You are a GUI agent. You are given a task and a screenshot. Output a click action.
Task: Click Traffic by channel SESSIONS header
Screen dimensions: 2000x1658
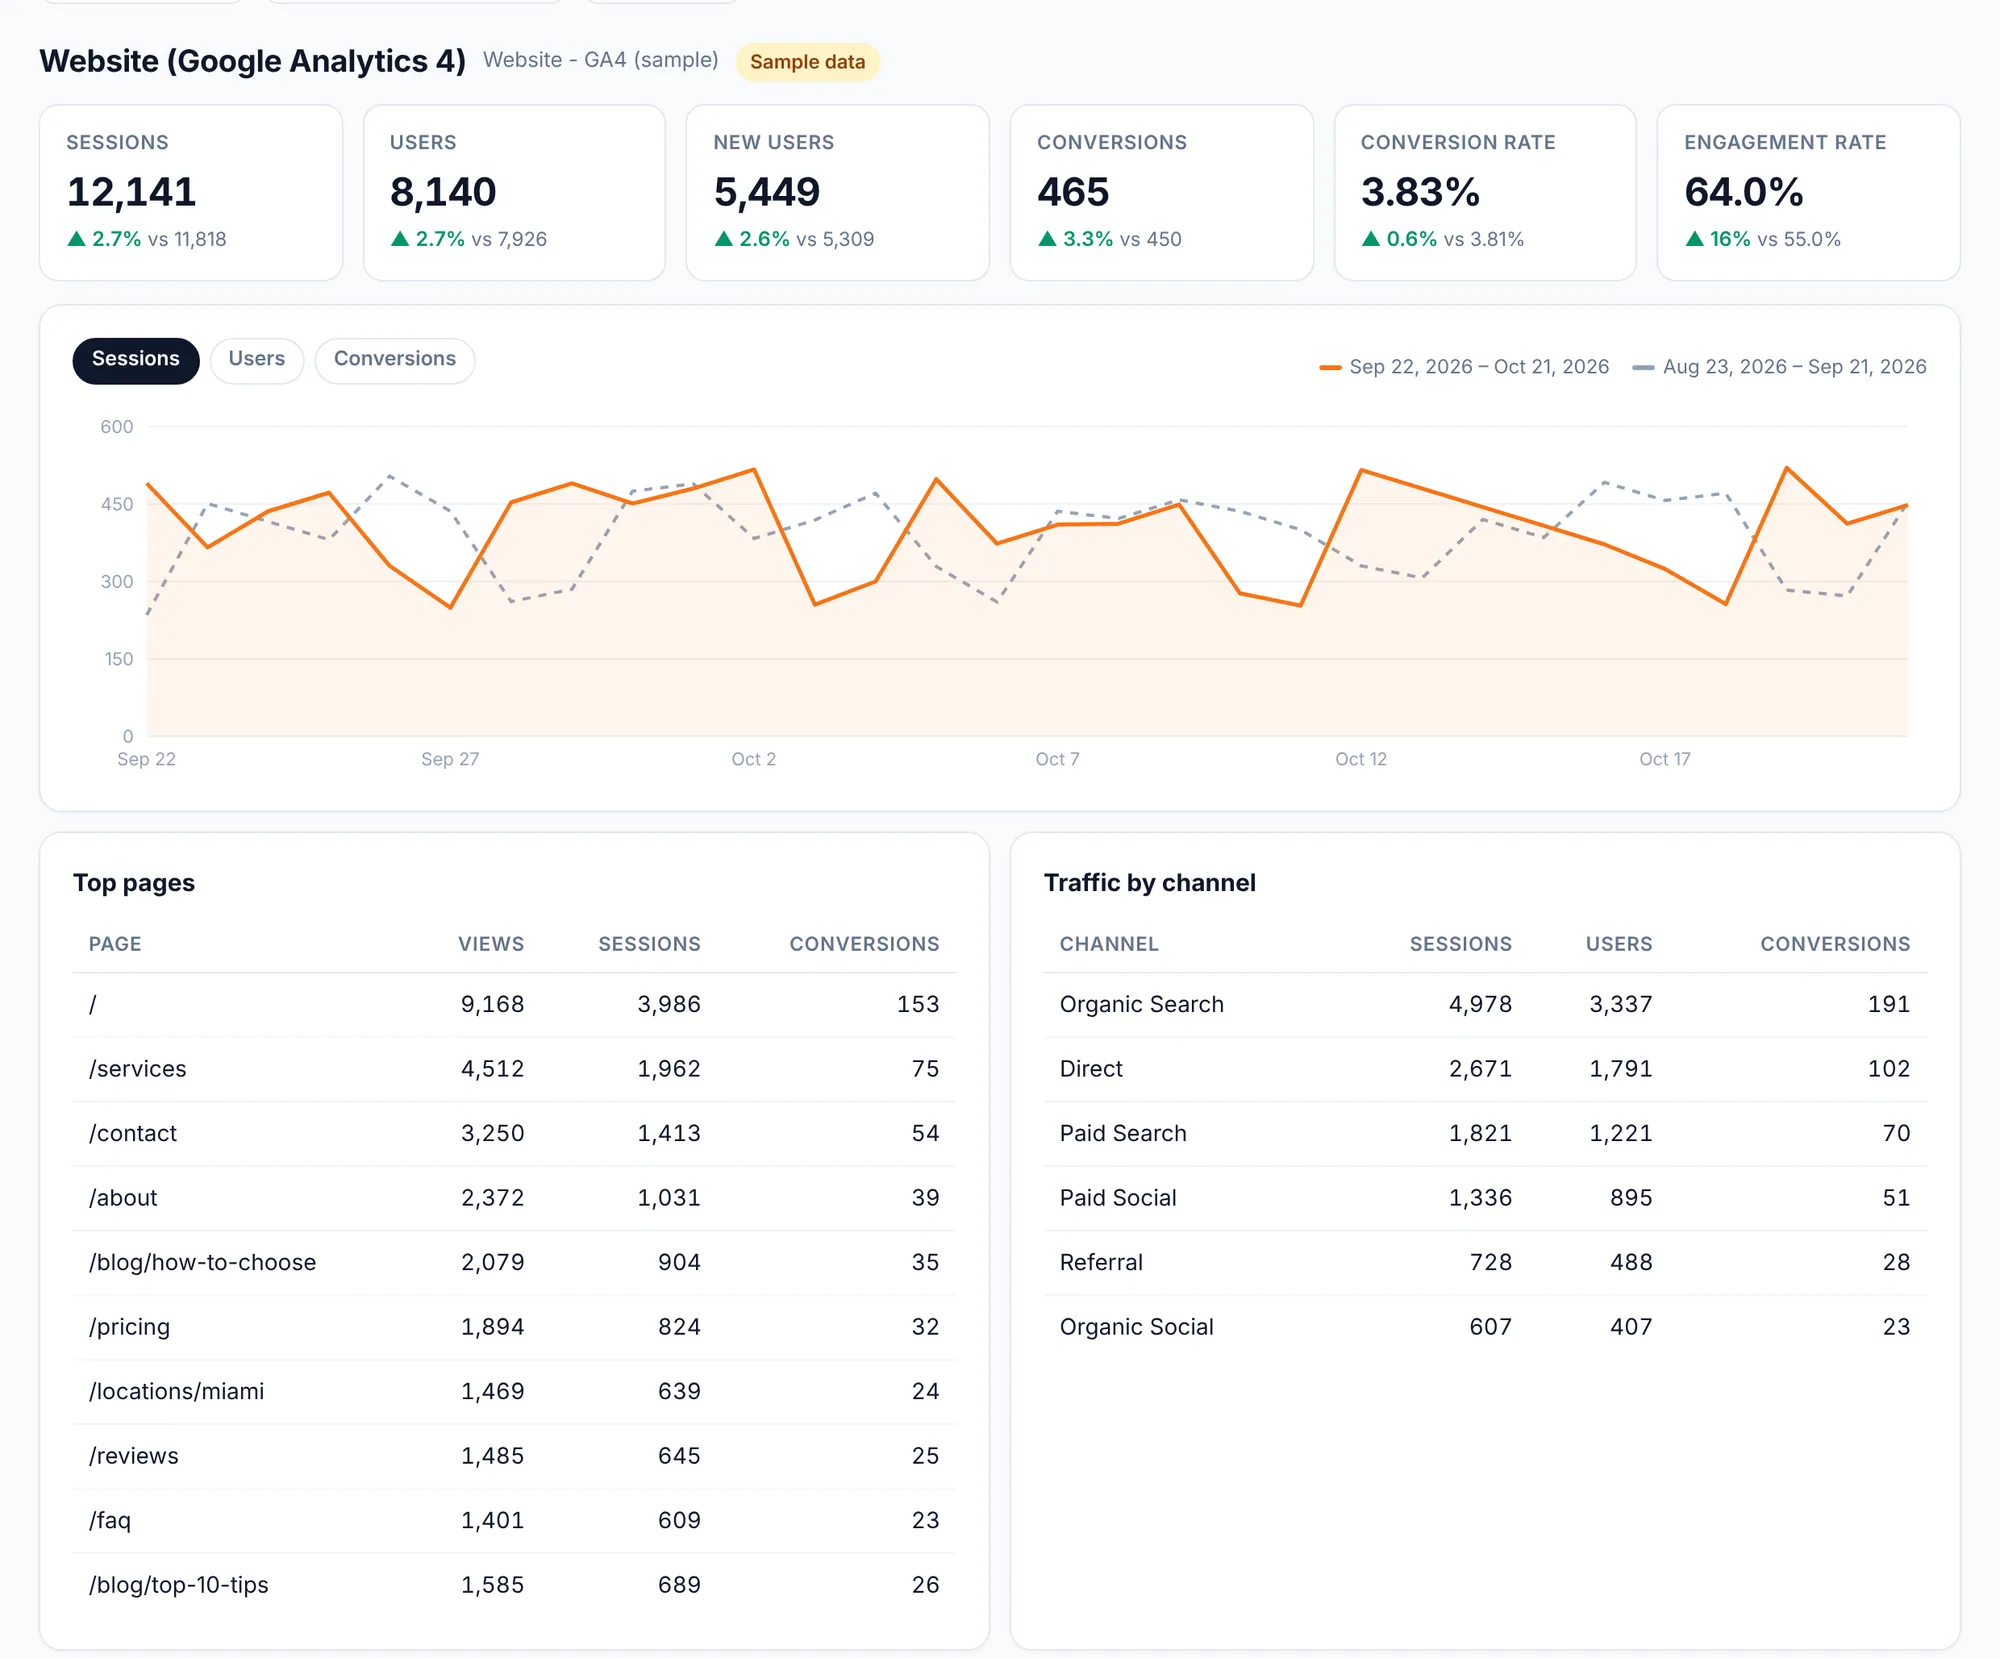1461,944
